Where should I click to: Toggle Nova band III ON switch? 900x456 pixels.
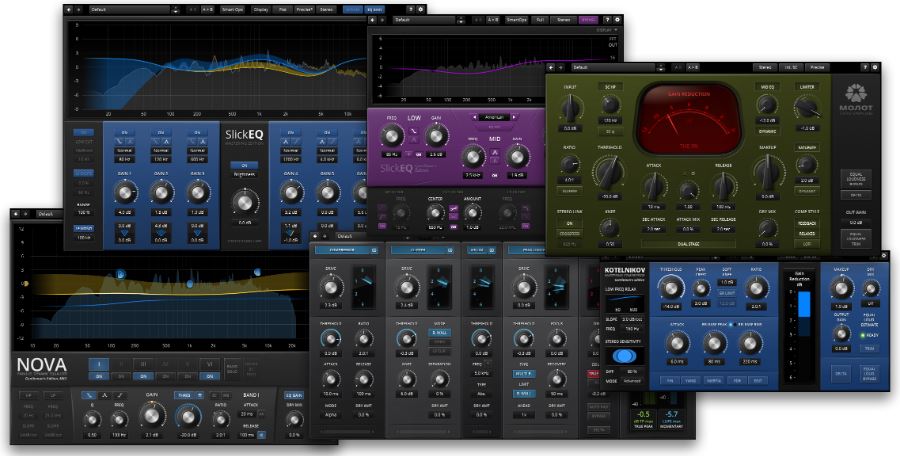[143, 376]
